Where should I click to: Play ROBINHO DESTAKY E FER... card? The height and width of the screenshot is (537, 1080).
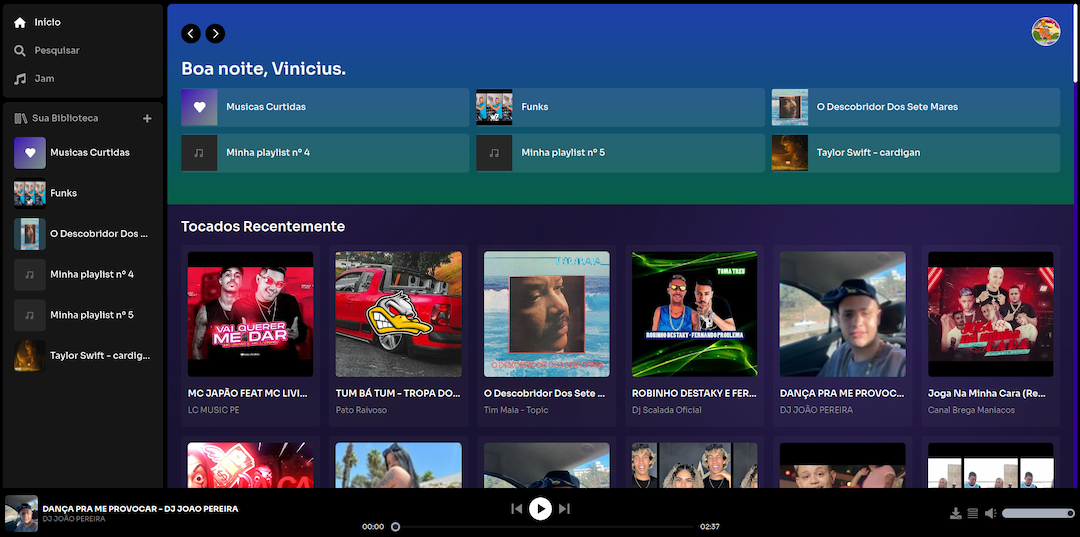[694, 335]
